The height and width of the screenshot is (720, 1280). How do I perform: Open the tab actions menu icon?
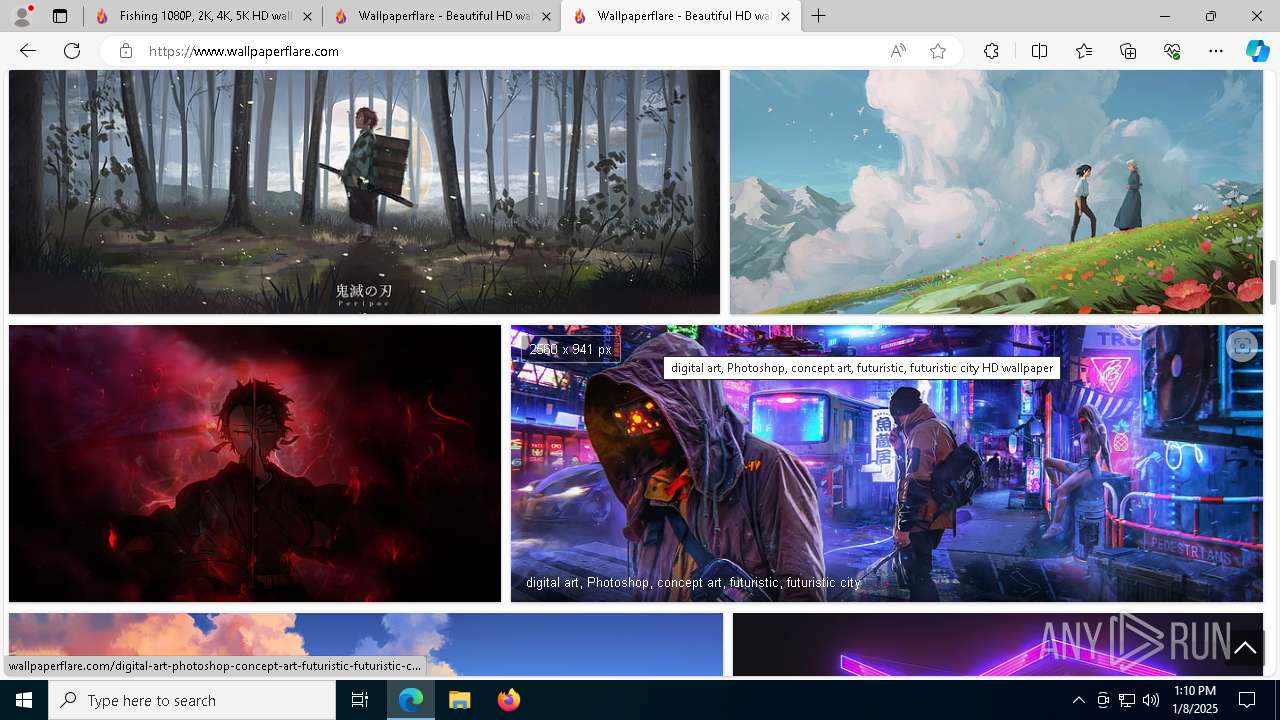pos(60,16)
